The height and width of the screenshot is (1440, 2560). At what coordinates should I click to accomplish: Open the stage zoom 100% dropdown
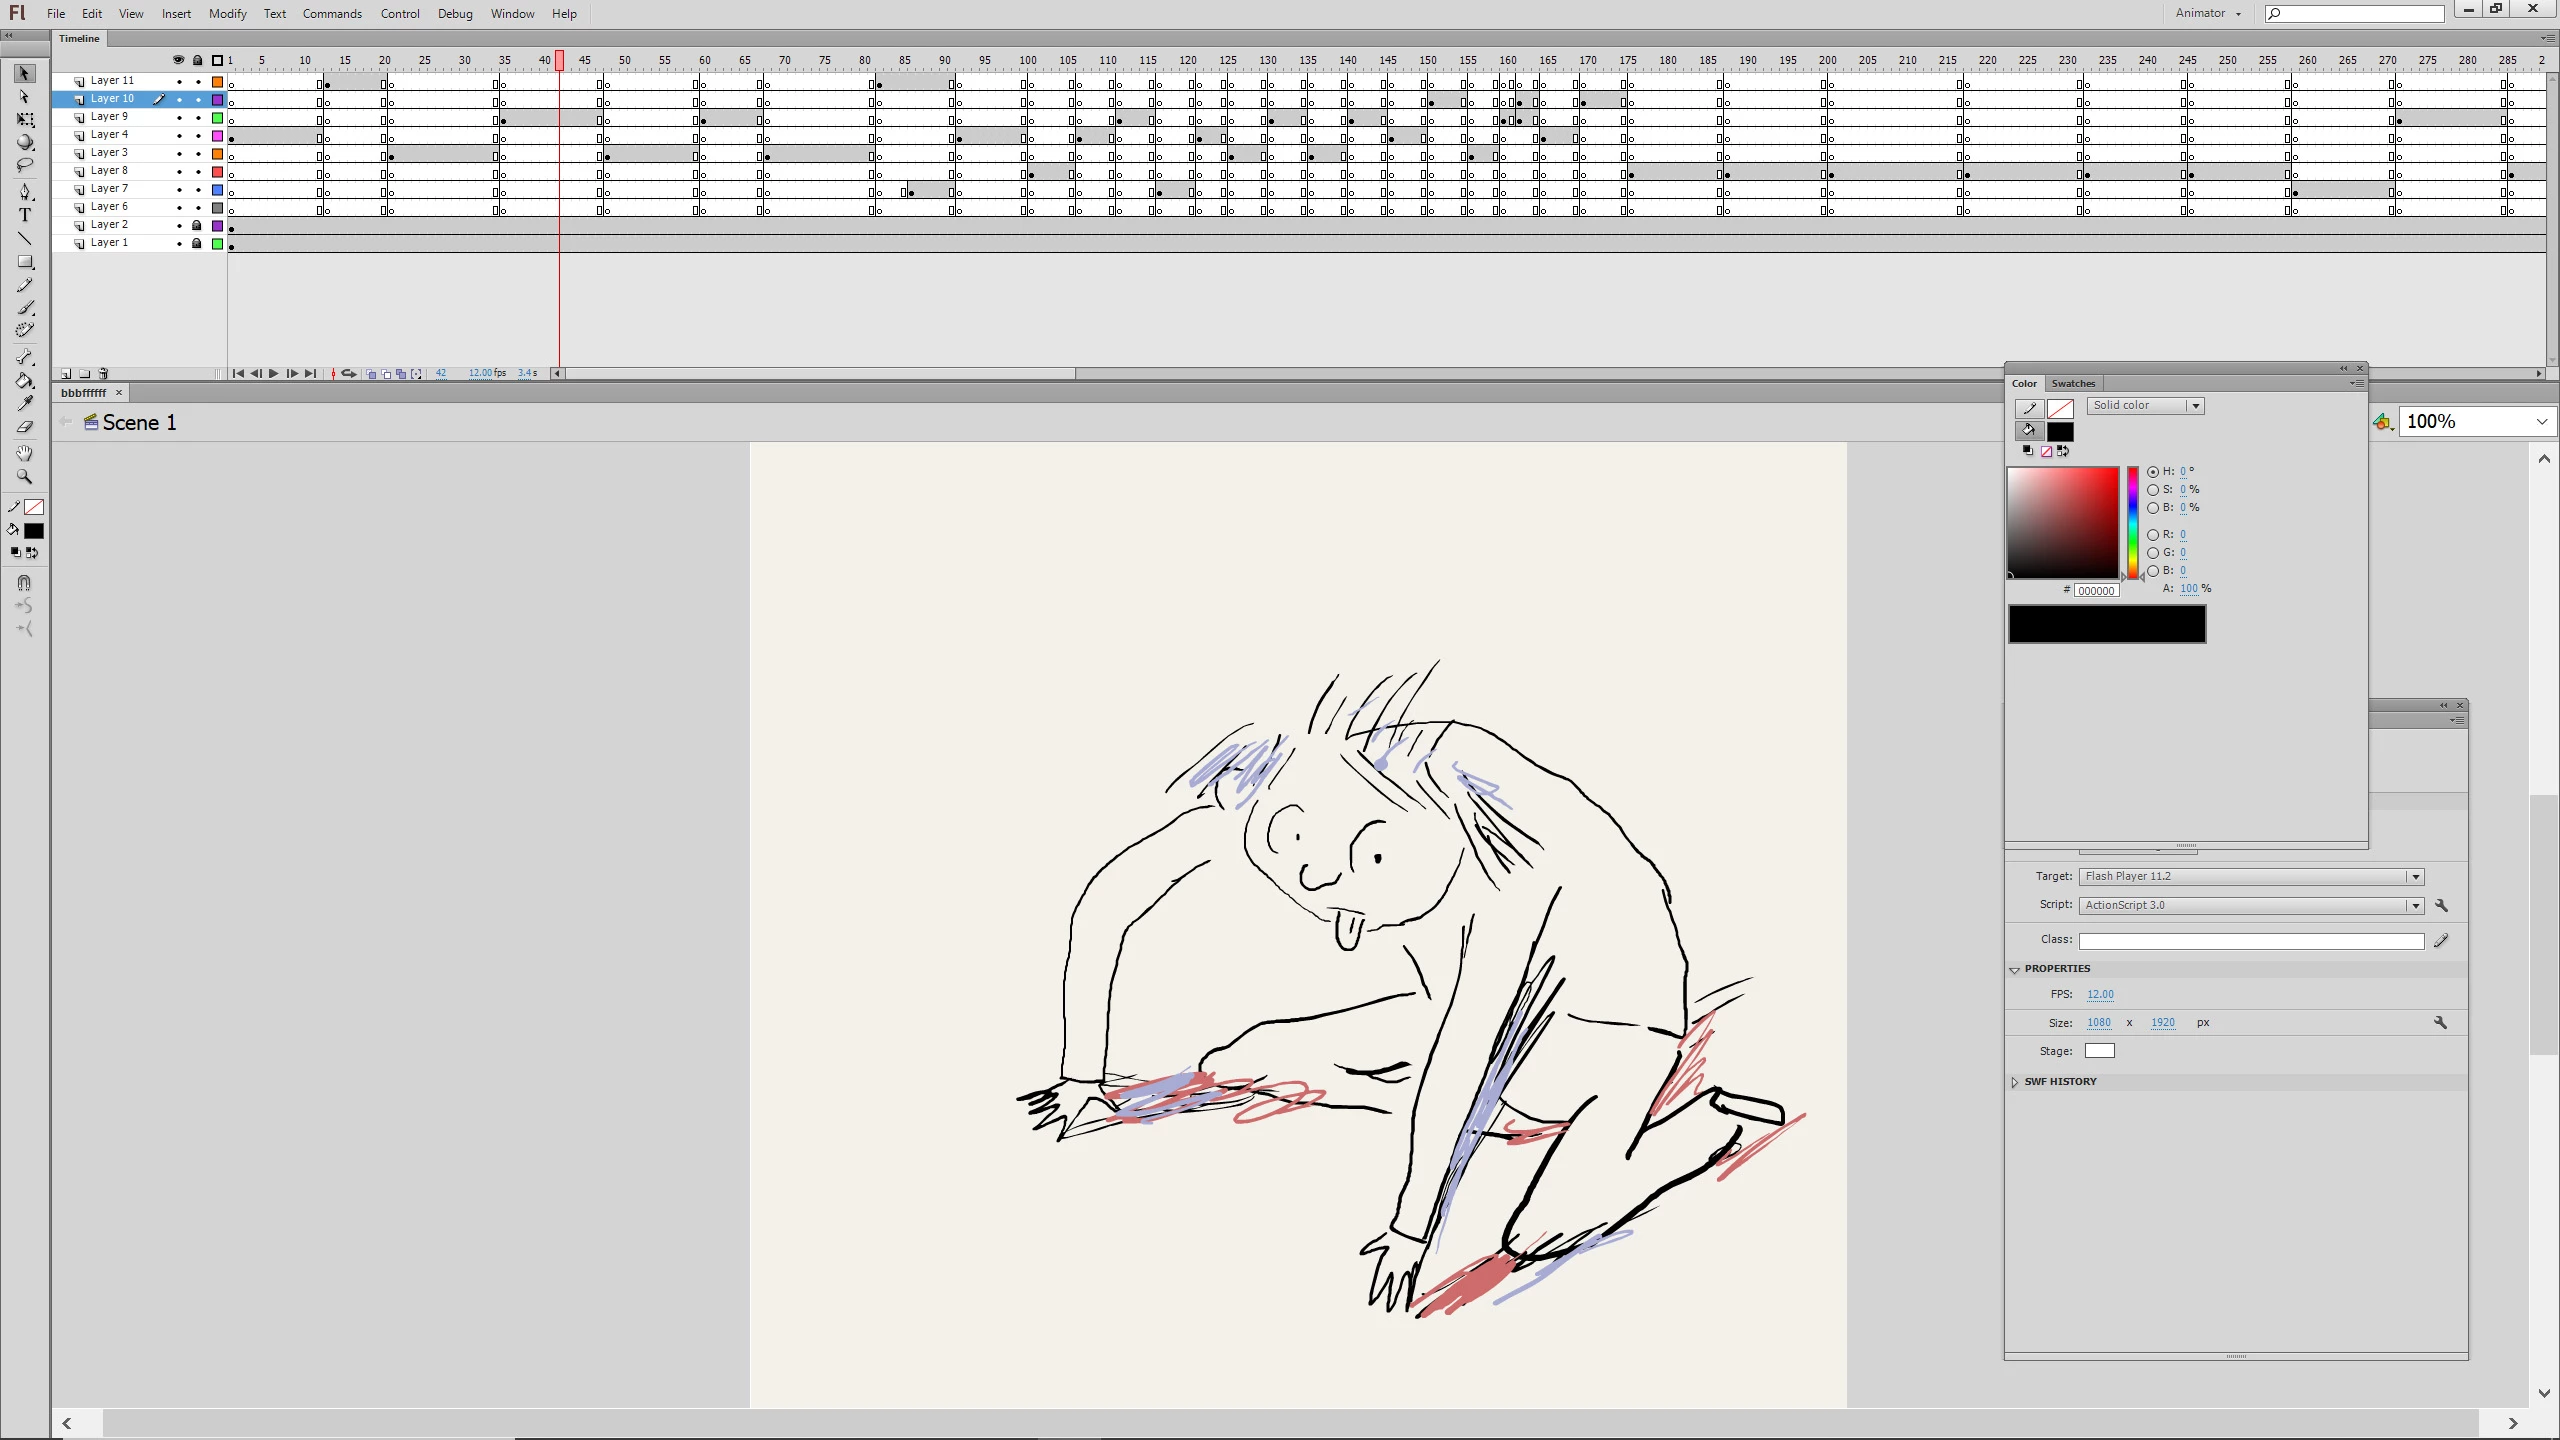point(2541,422)
